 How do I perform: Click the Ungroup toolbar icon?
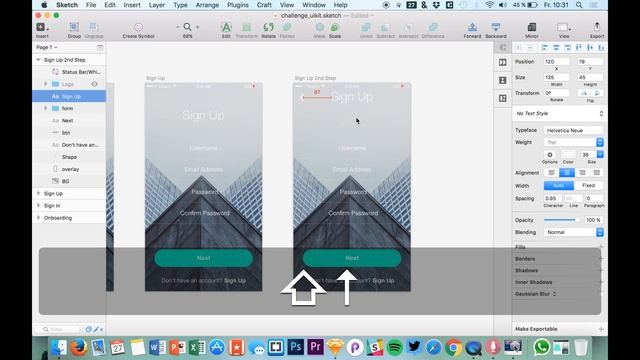(x=93, y=27)
